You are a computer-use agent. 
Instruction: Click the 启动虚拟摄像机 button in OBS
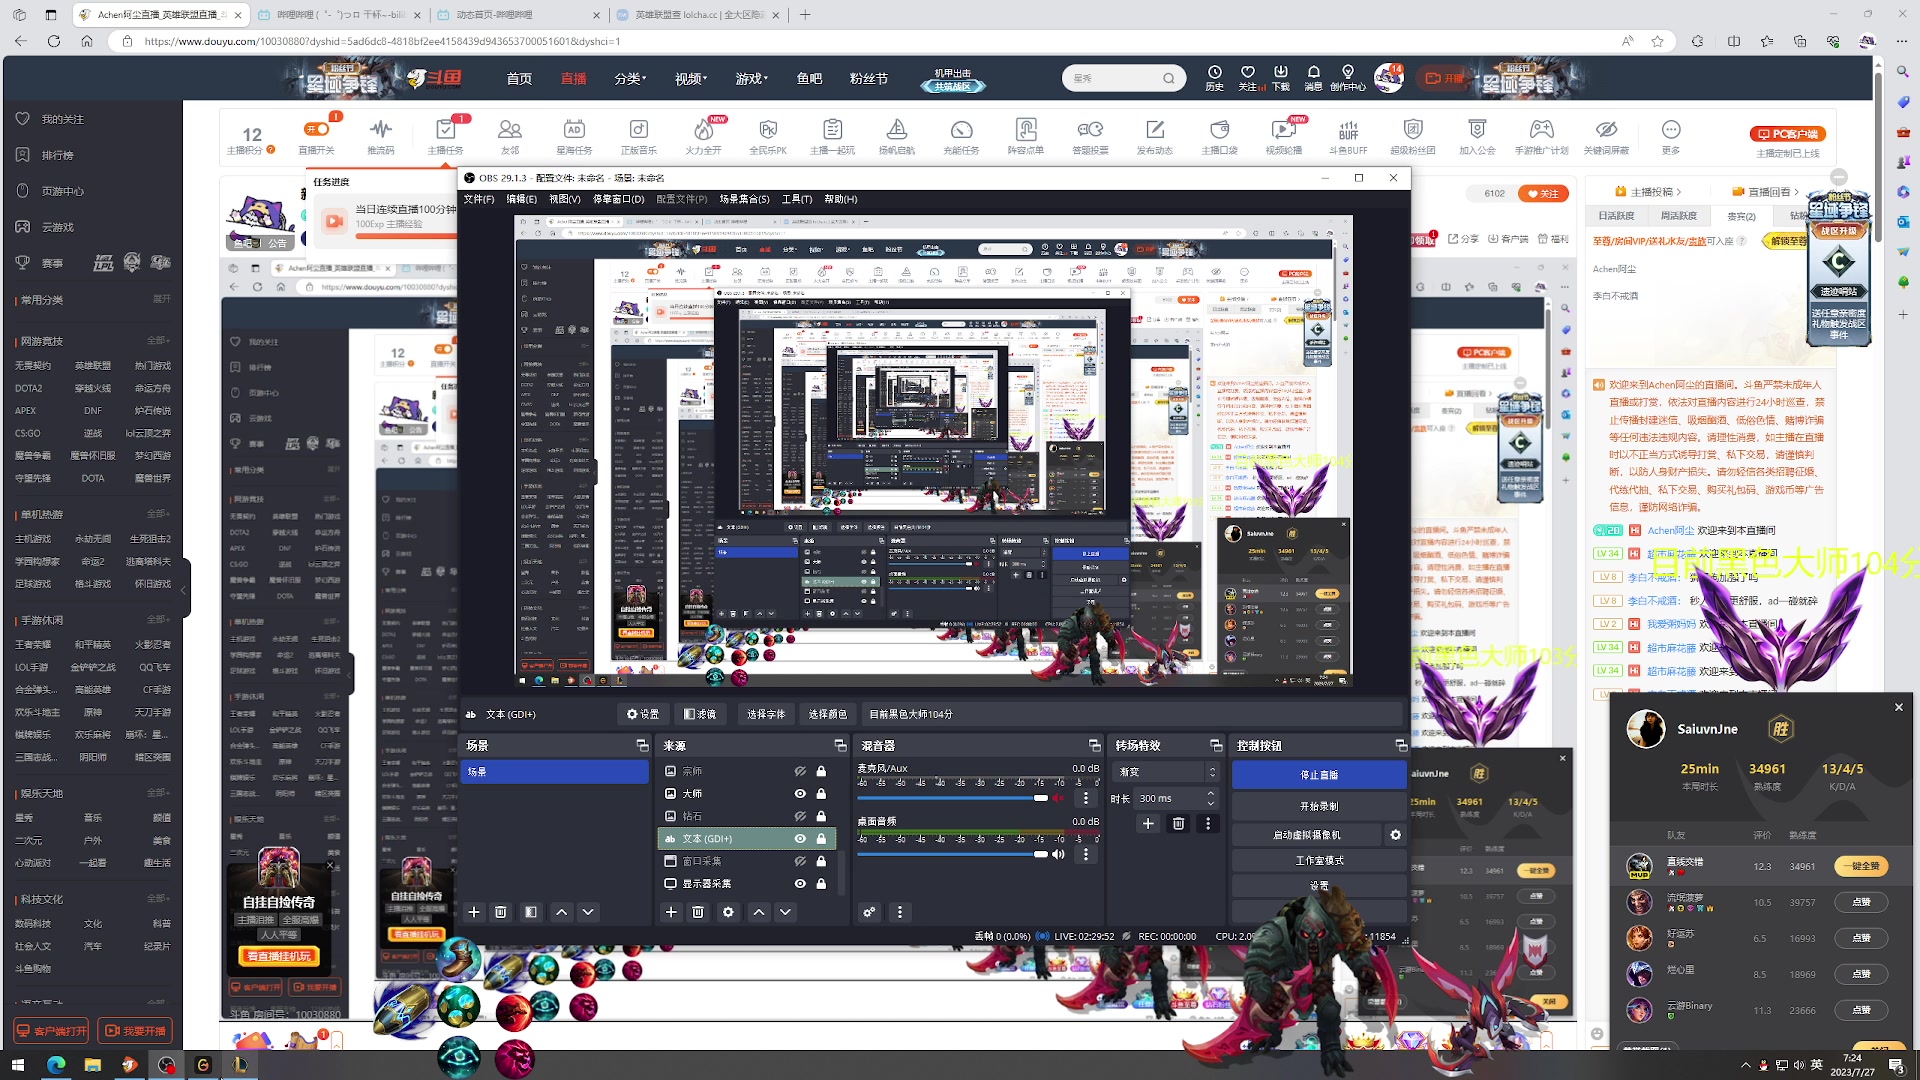1306,835
